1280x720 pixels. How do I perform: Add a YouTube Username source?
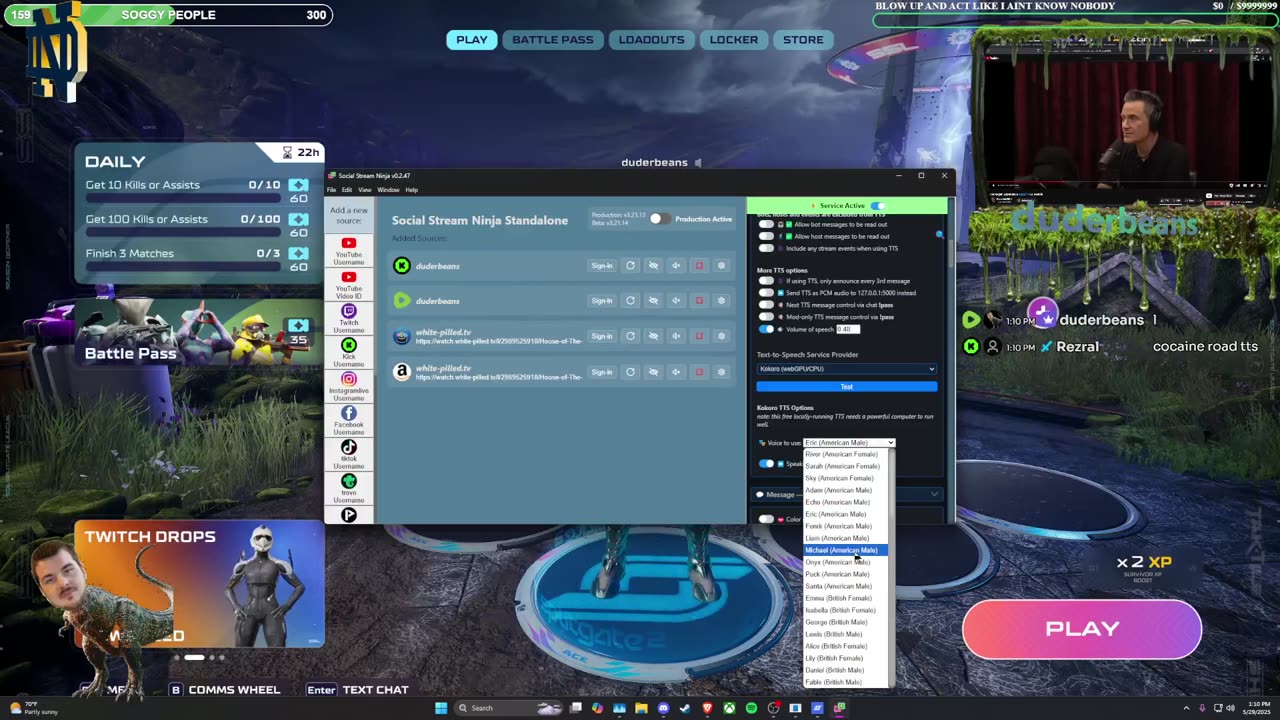point(348,251)
